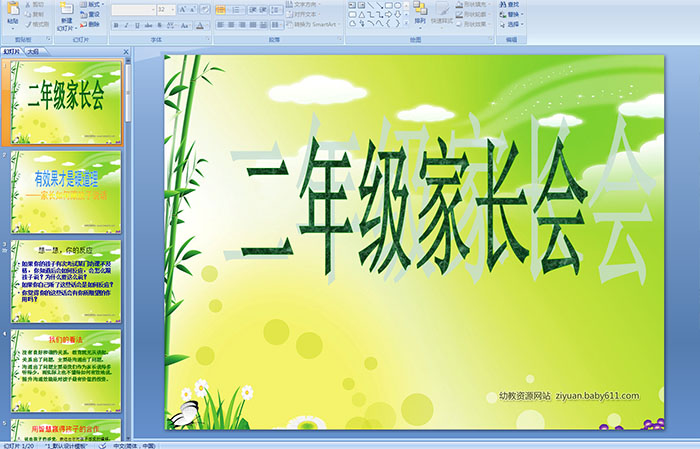Image resolution: width=700 pixels, height=449 pixels.
Task: Select the straight Line shape
Action: pos(371,5)
